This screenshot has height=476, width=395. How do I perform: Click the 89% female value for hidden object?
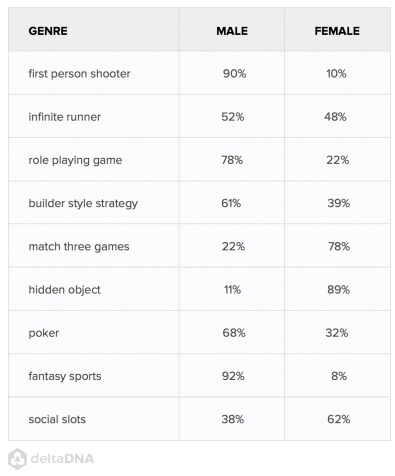(x=338, y=290)
